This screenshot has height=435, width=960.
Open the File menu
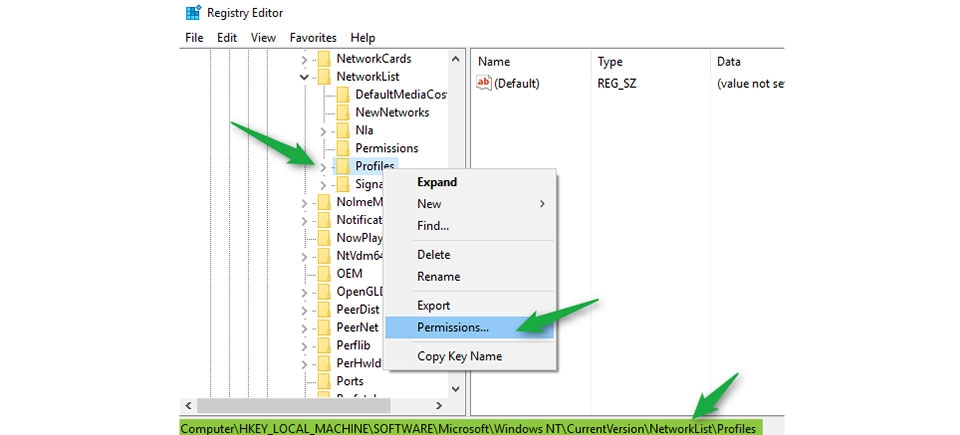(x=194, y=38)
